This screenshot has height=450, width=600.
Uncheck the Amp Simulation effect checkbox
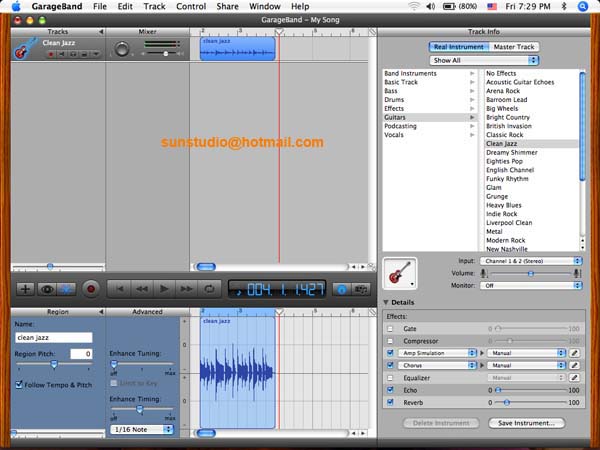tap(390, 353)
